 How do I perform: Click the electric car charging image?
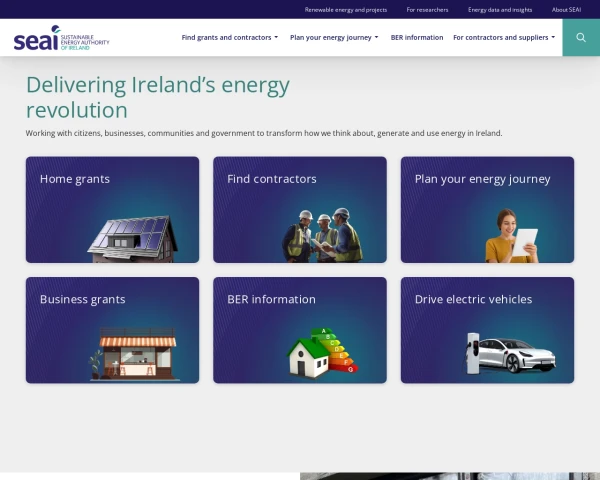click(511, 353)
